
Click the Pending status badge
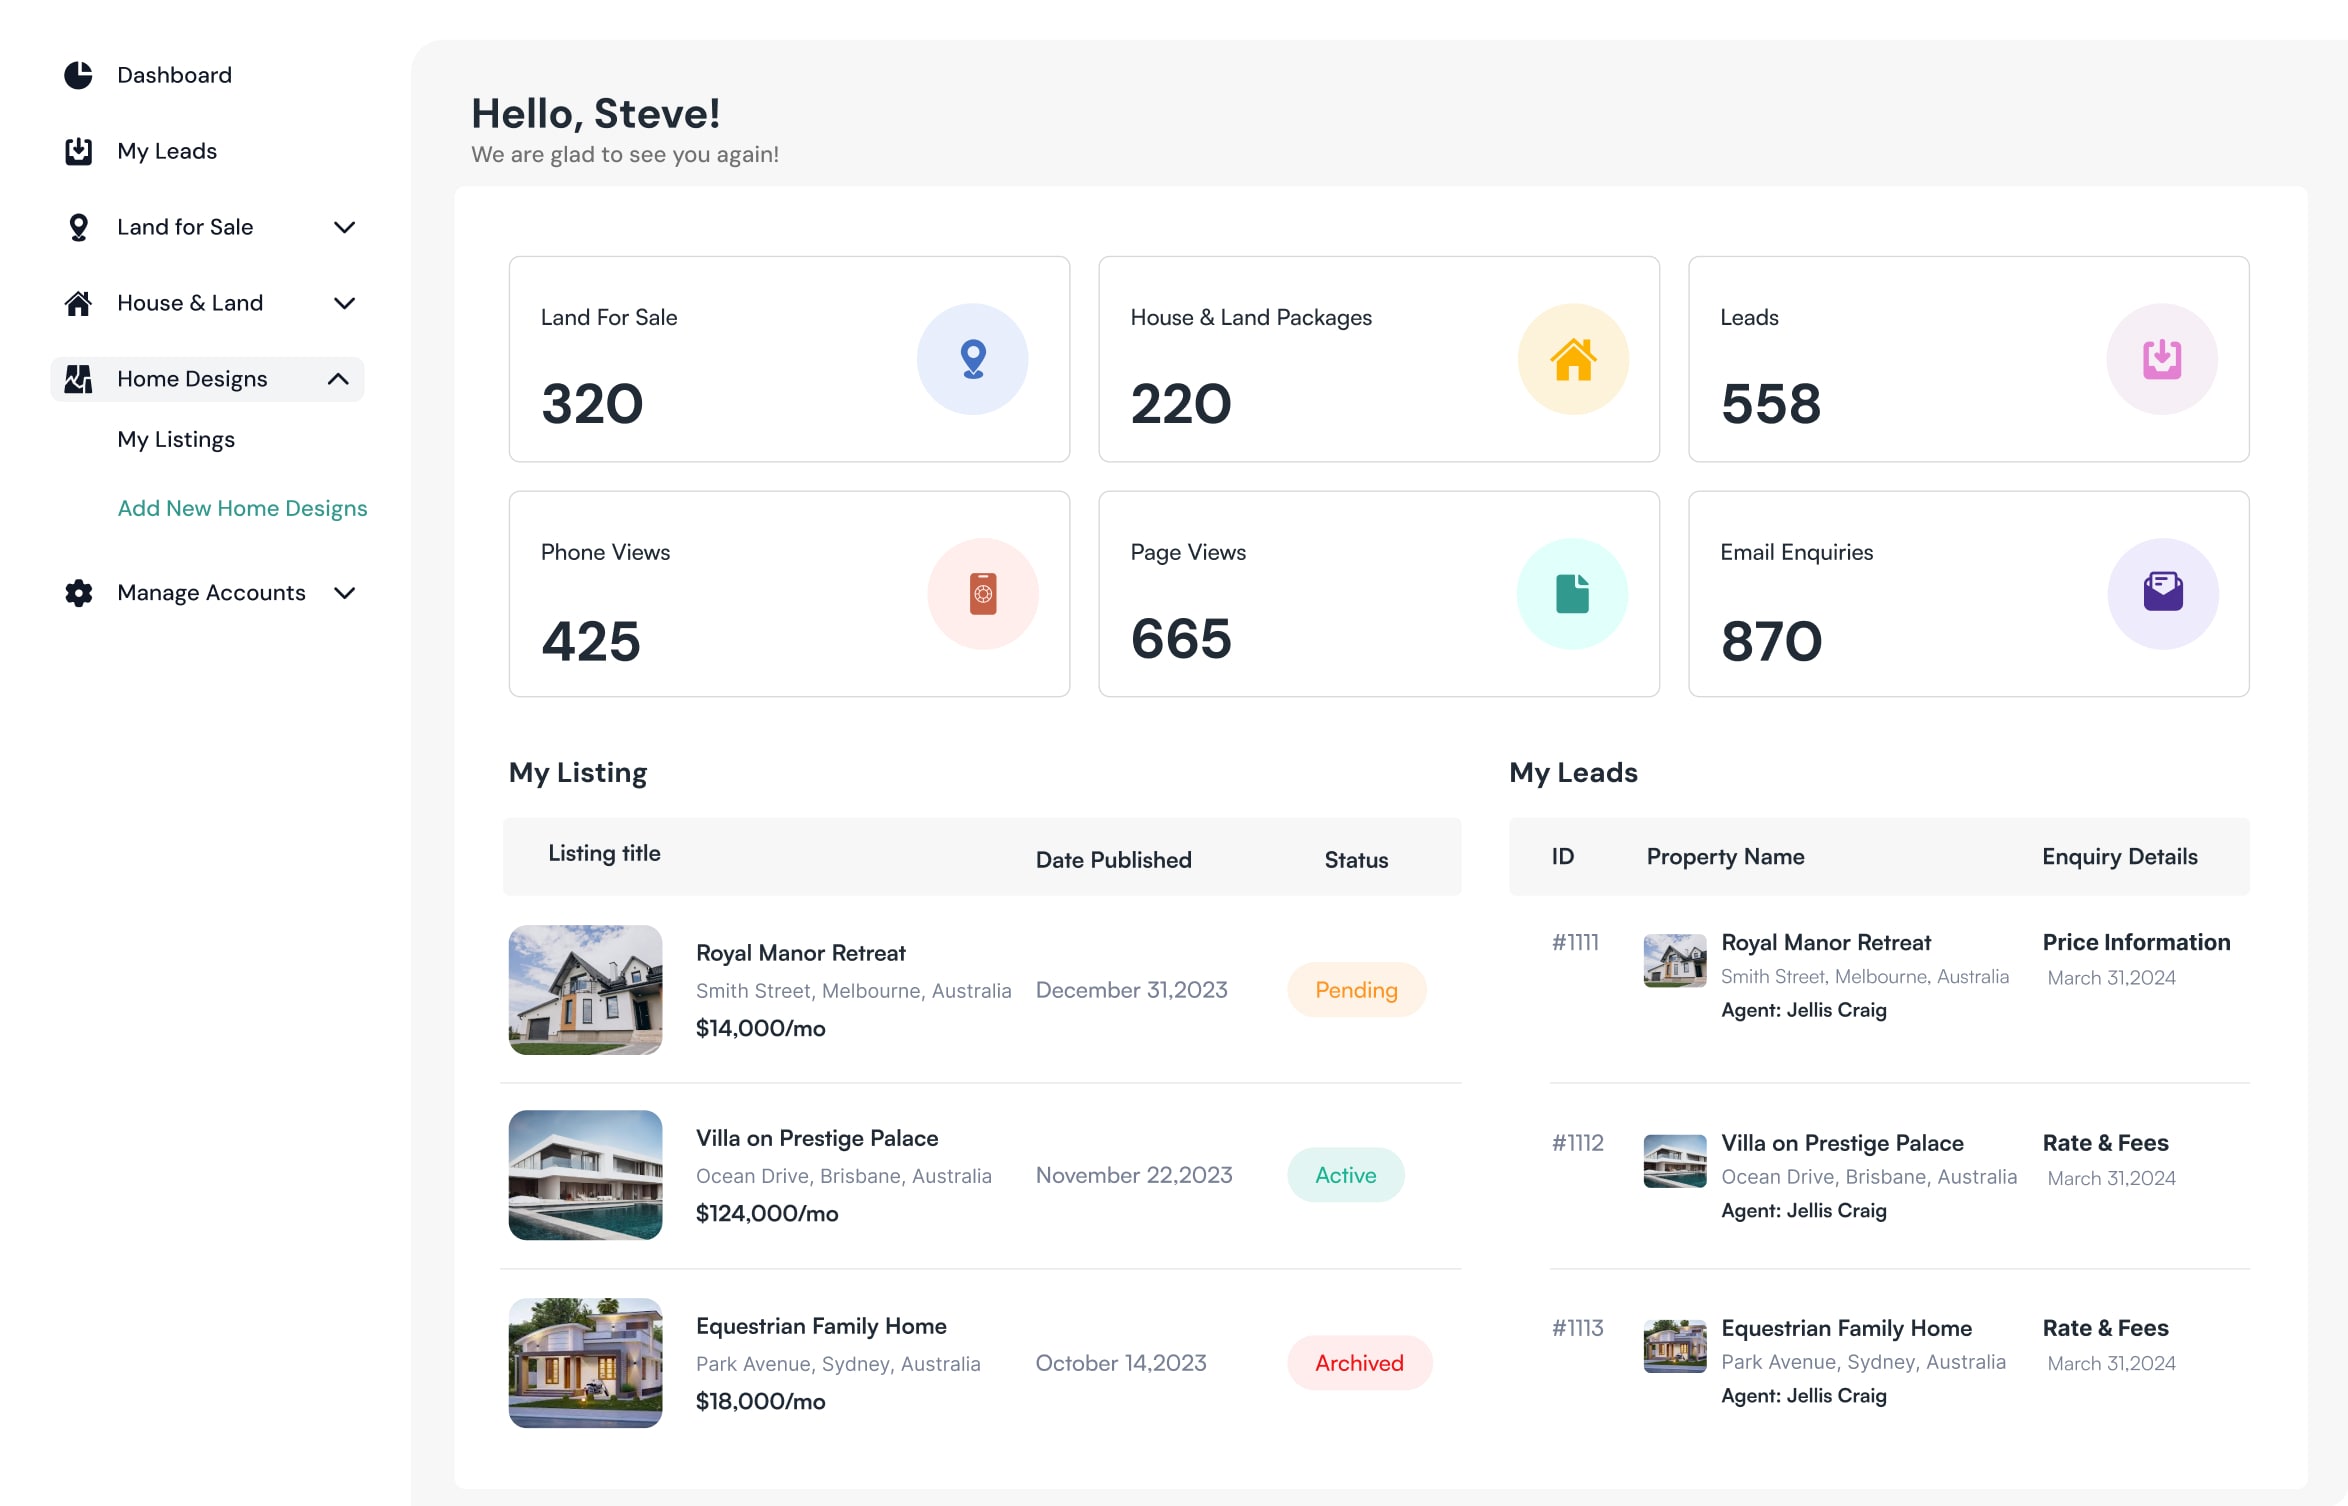[x=1356, y=990]
